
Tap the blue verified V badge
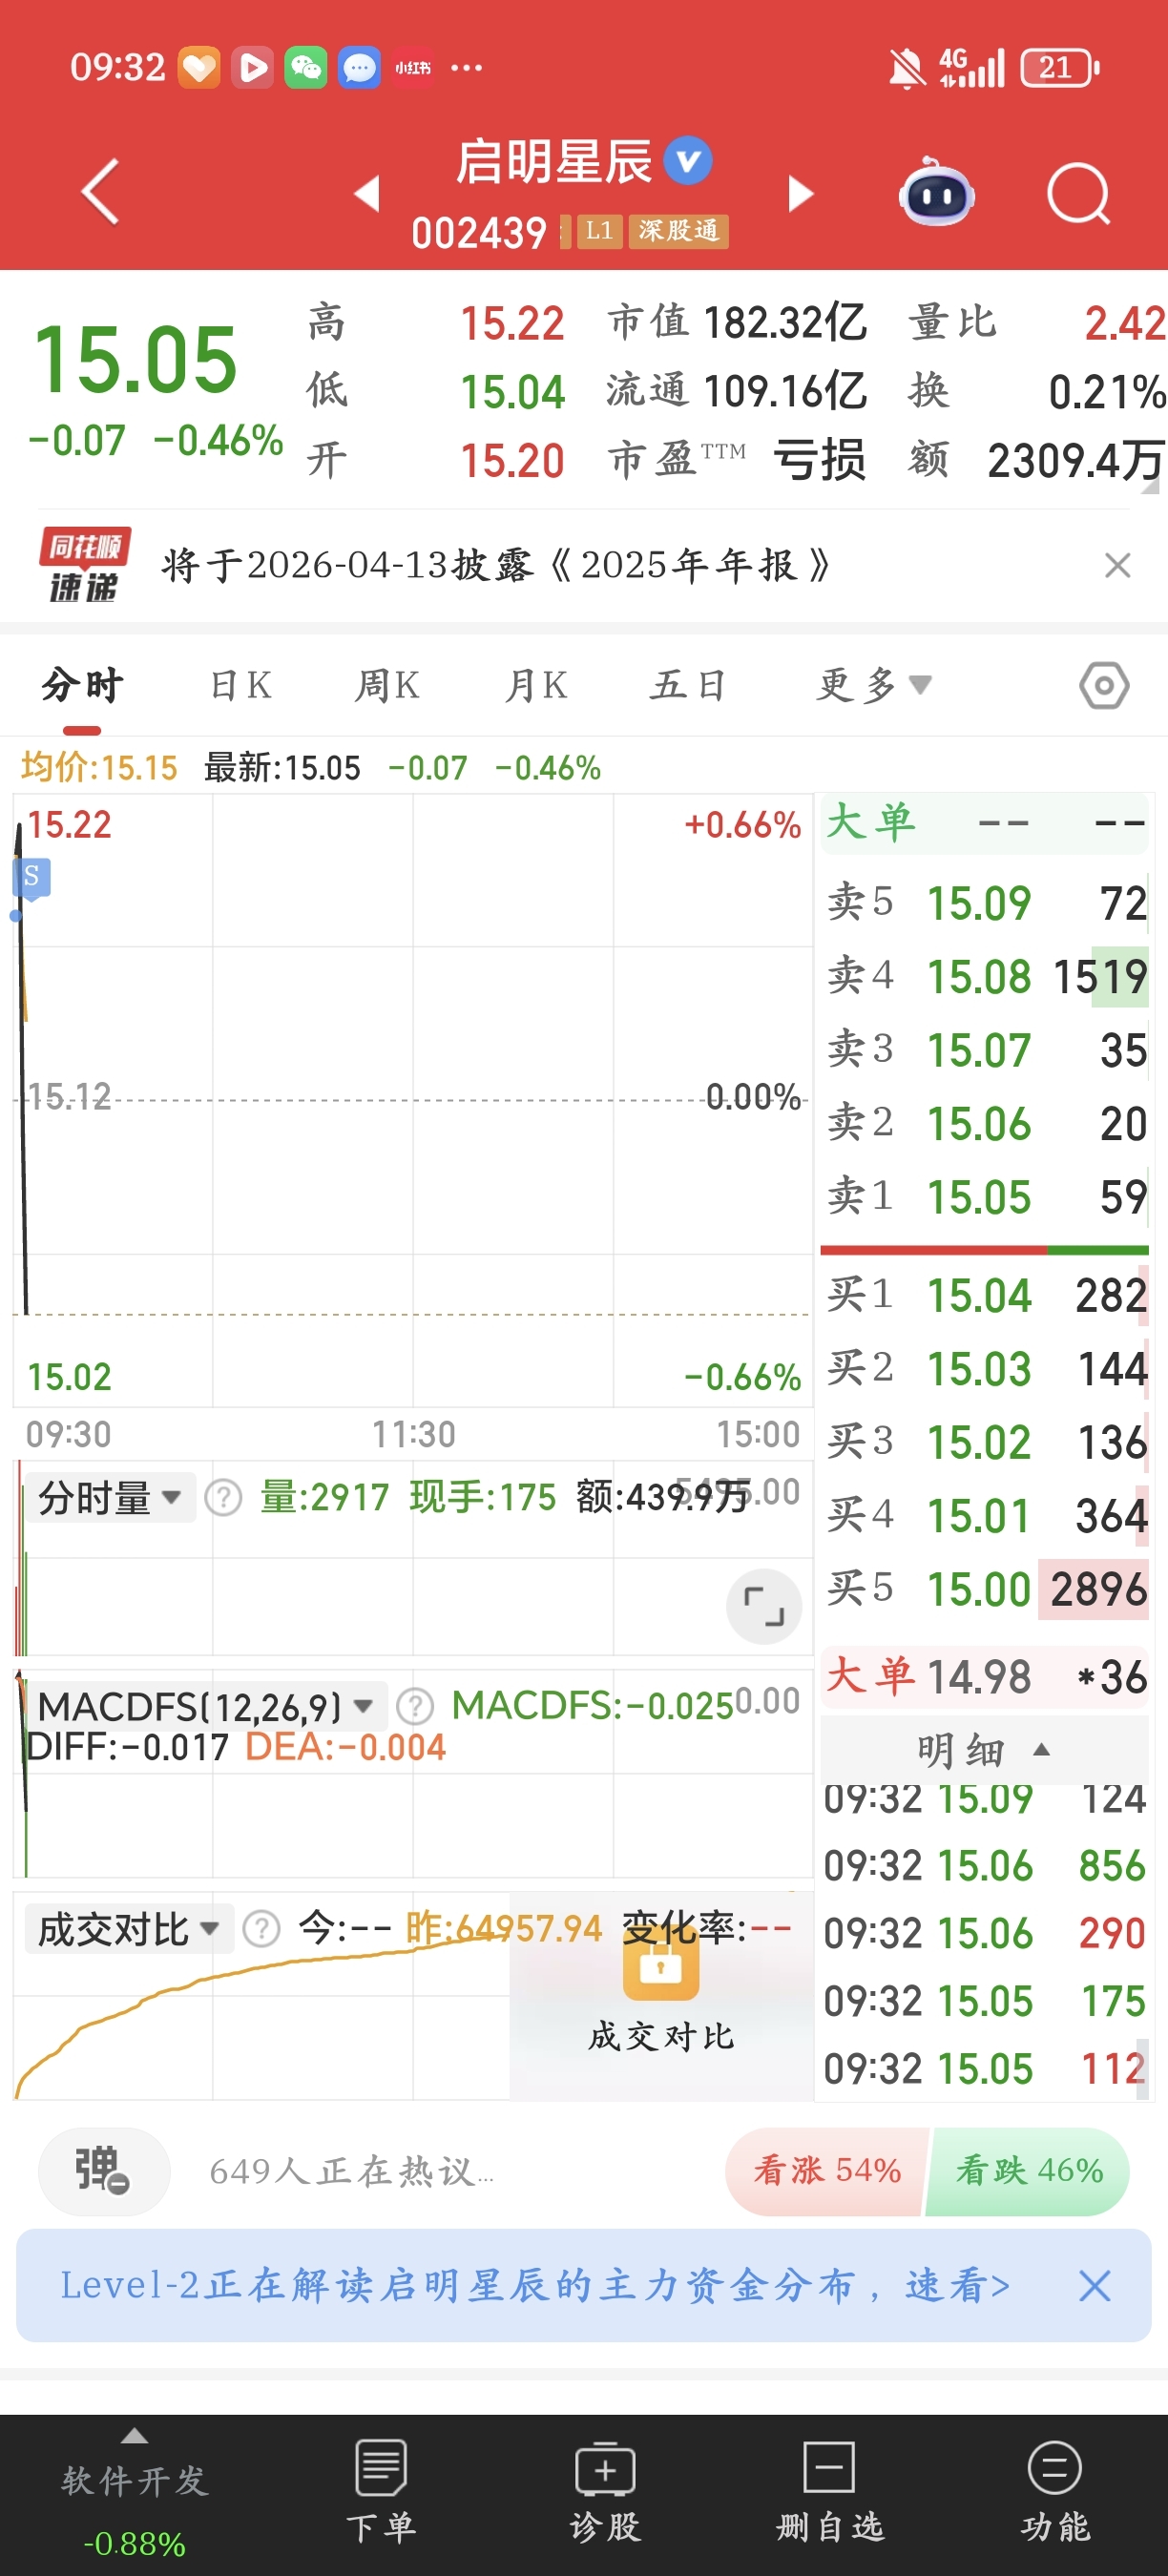point(688,161)
